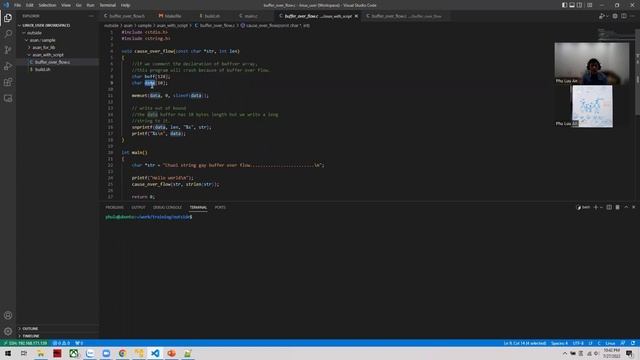Toggle primary sidebar layout icon in title bar

tap(564, 5)
